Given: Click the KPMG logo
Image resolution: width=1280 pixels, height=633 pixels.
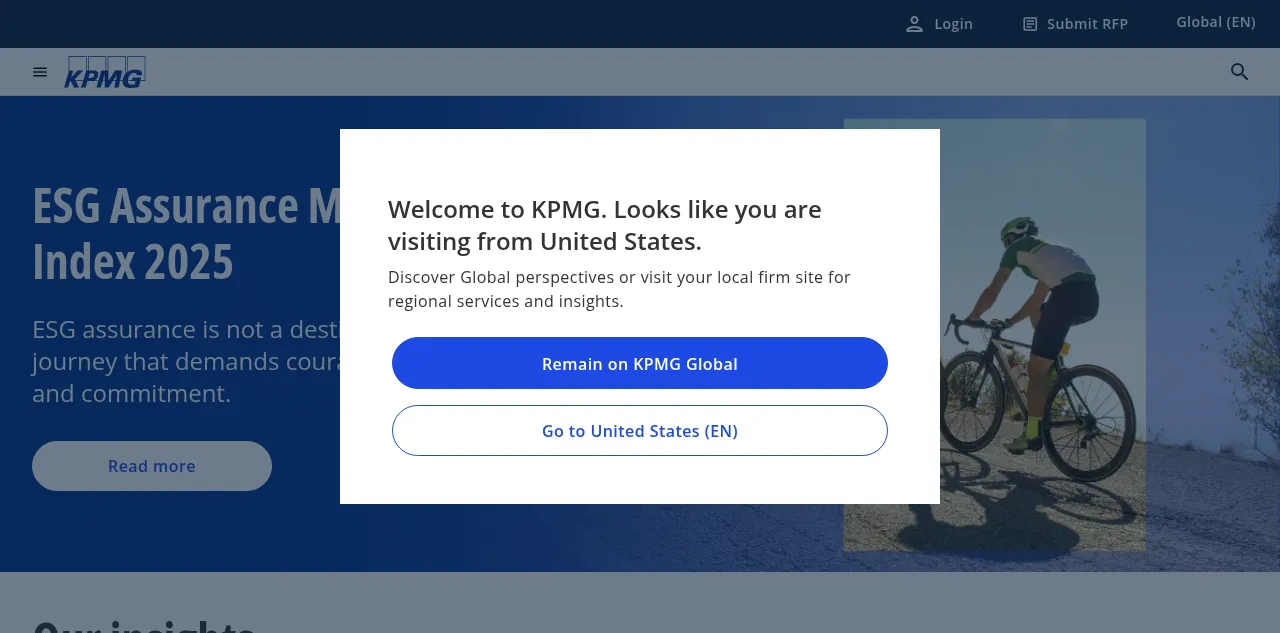Looking at the screenshot, I should tap(105, 72).
